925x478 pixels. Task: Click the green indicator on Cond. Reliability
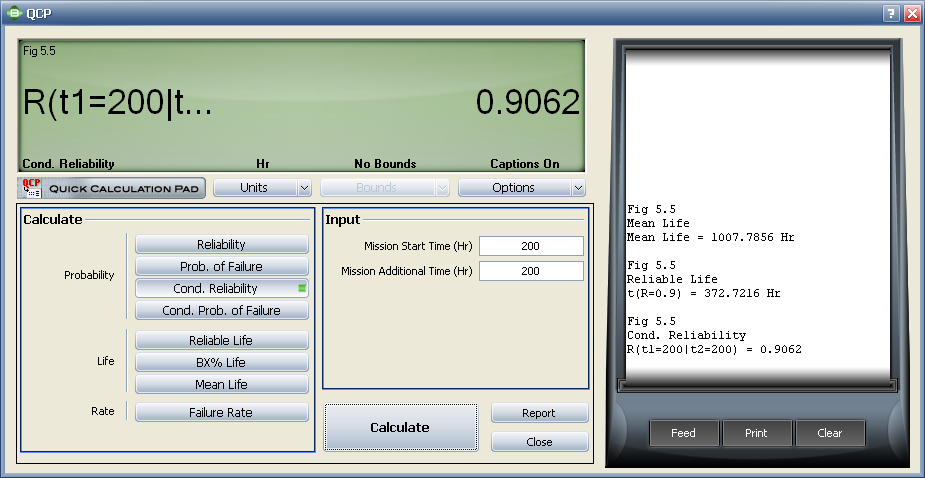302,288
